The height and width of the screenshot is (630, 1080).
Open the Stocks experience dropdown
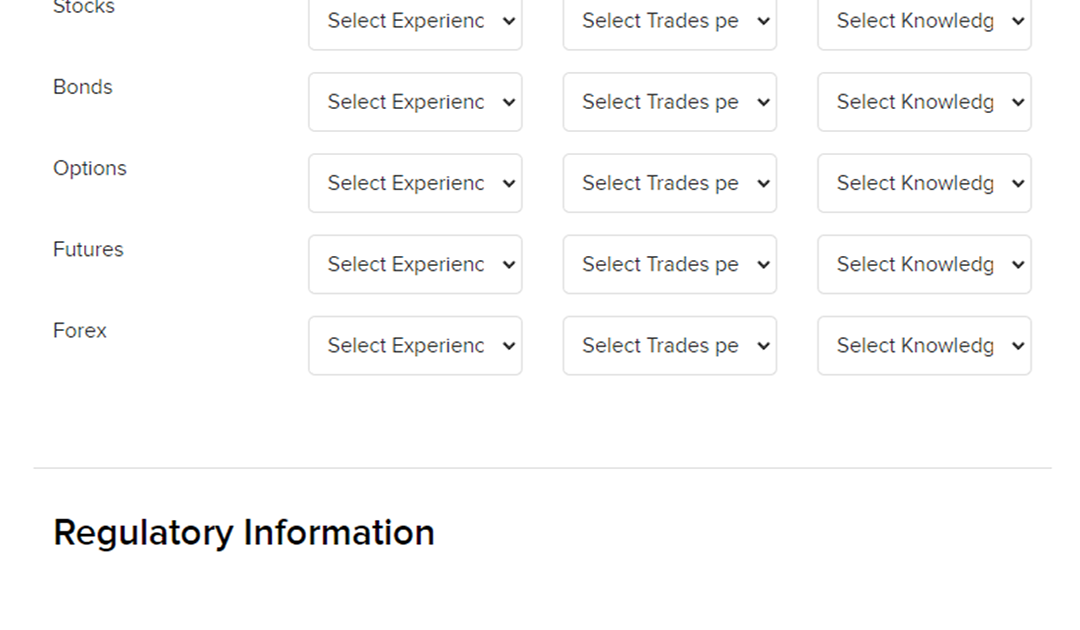(415, 22)
